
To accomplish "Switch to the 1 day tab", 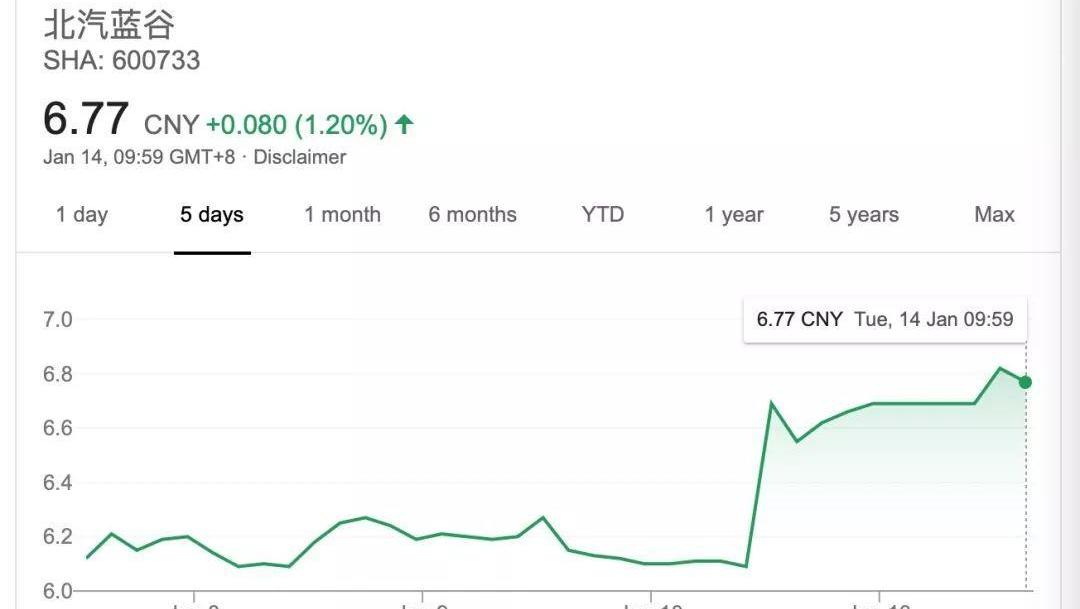I will [x=82, y=214].
